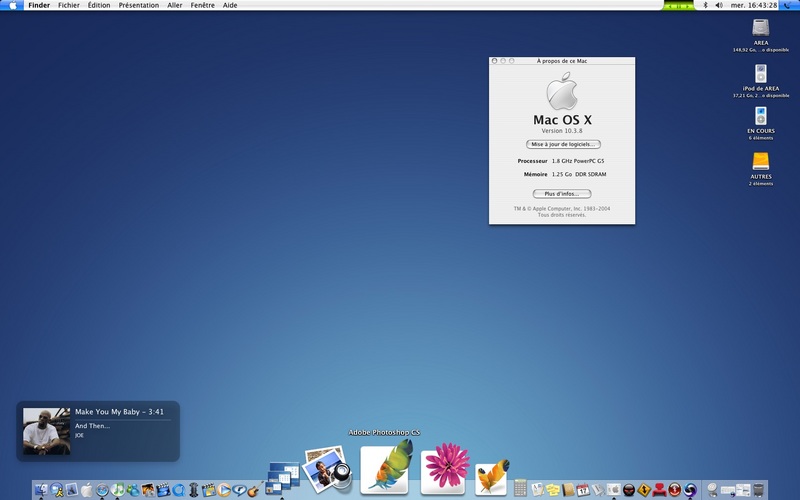Click 1.25 Go DDR SDRAM text
This screenshot has height=500, width=800.
pos(579,174)
